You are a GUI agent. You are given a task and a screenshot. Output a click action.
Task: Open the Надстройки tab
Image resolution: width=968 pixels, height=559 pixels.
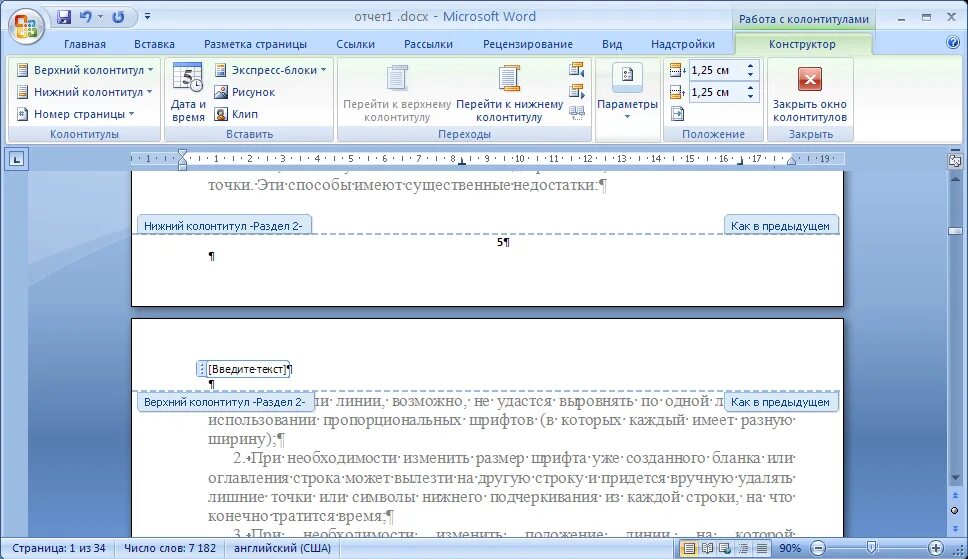point(682,44)
